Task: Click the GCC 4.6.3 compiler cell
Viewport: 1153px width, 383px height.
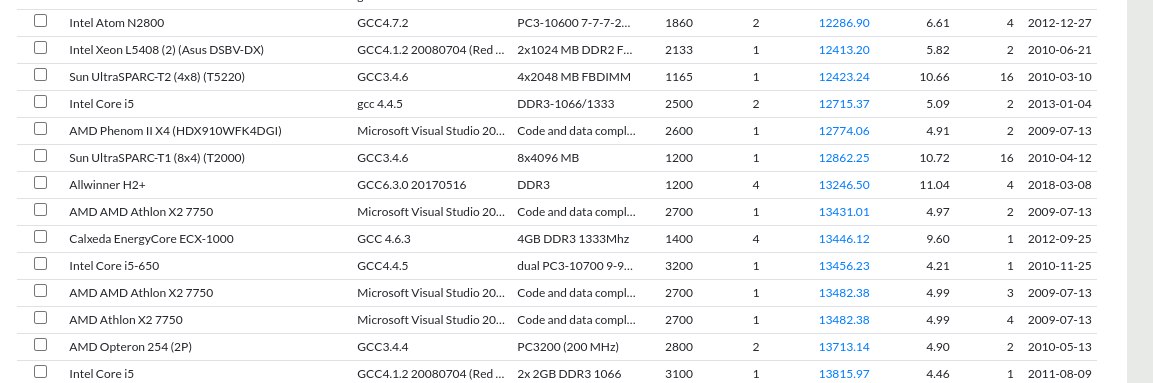Action: pyautogui.click(x=384, y=239)
